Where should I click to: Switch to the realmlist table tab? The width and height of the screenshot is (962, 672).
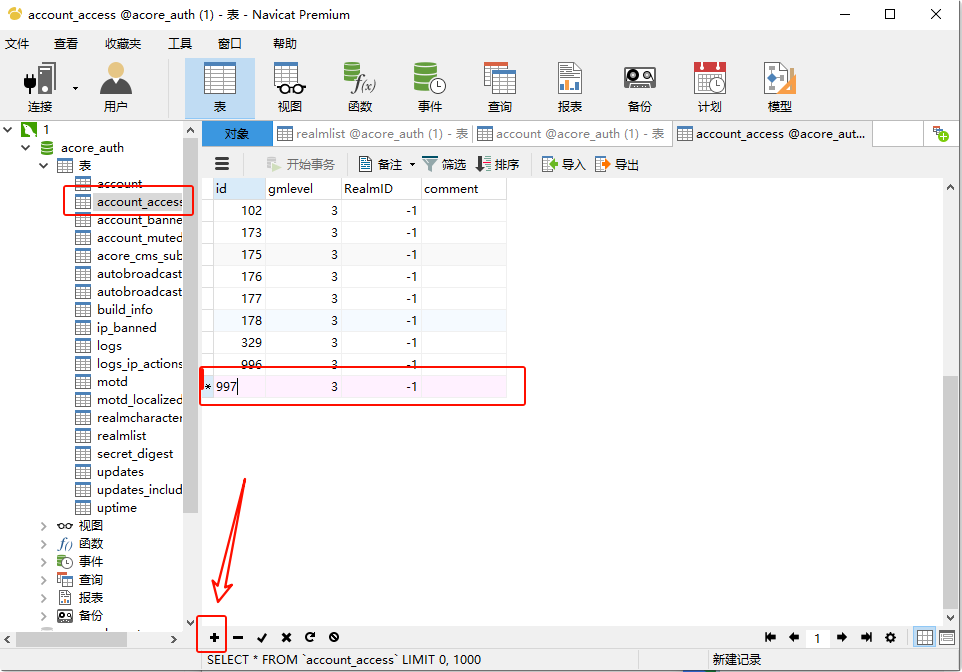coord(372,134)
